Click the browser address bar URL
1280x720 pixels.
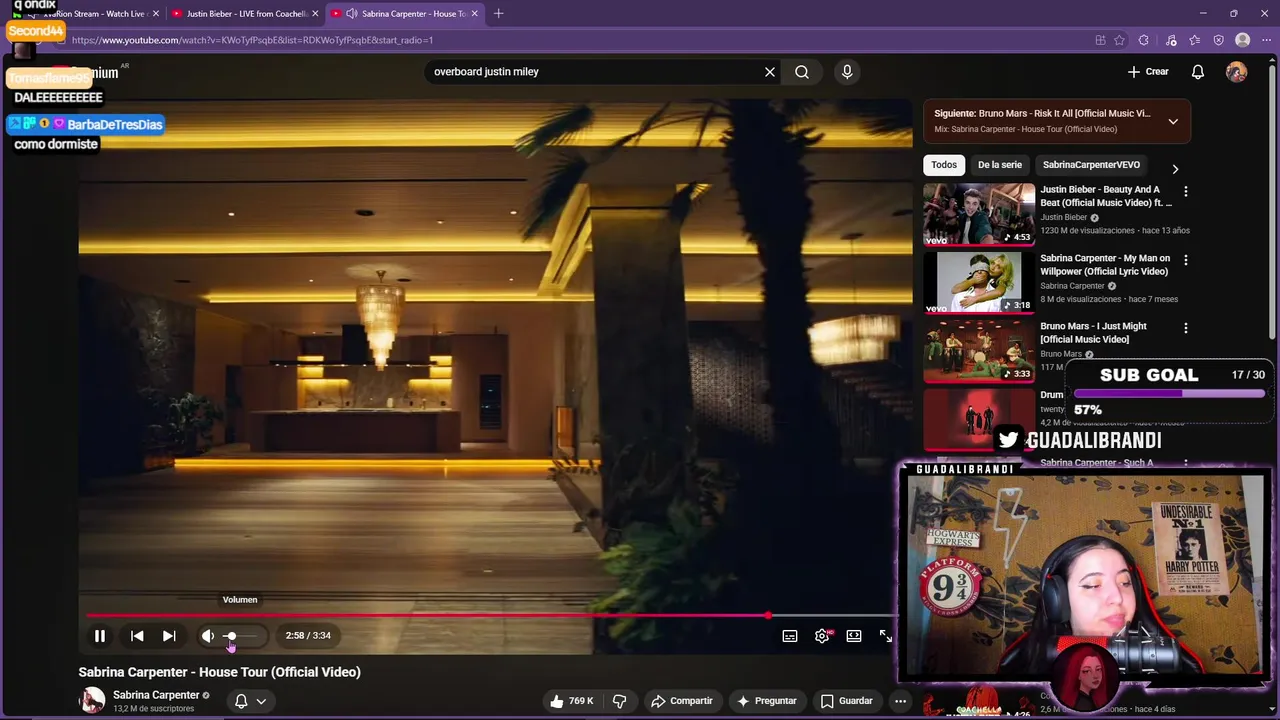coord(252,40)
